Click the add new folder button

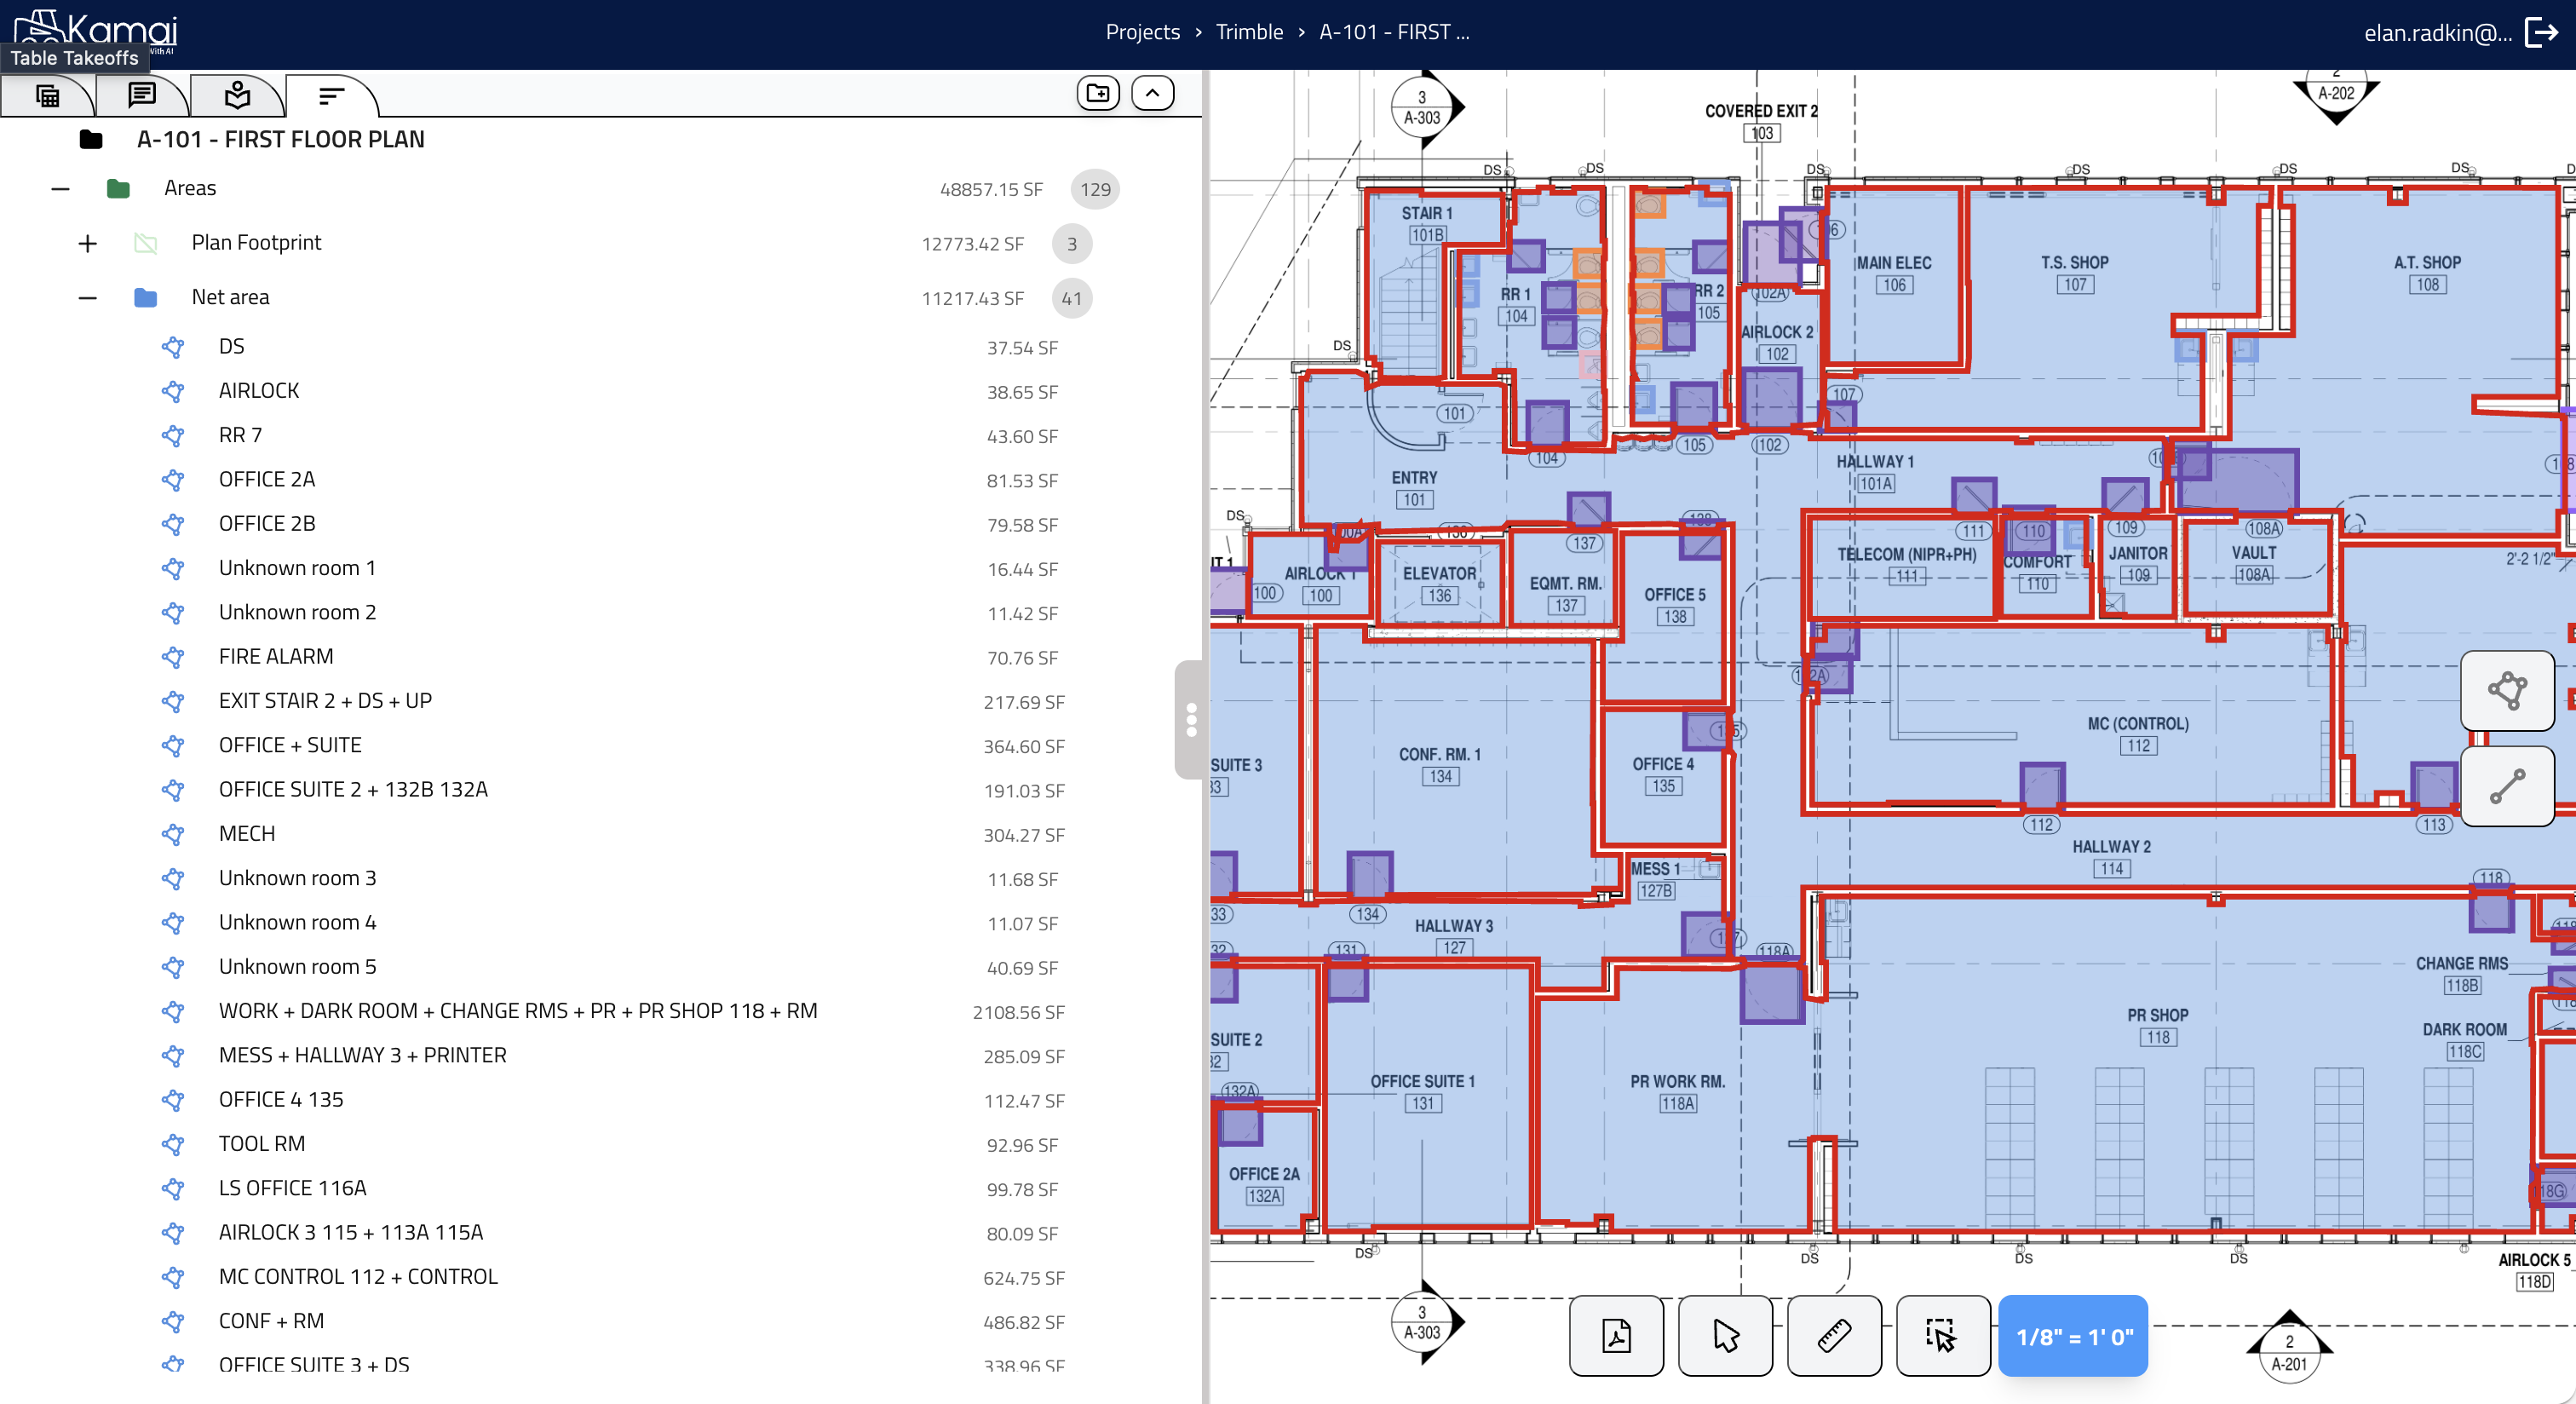(x=1098, y=94)
